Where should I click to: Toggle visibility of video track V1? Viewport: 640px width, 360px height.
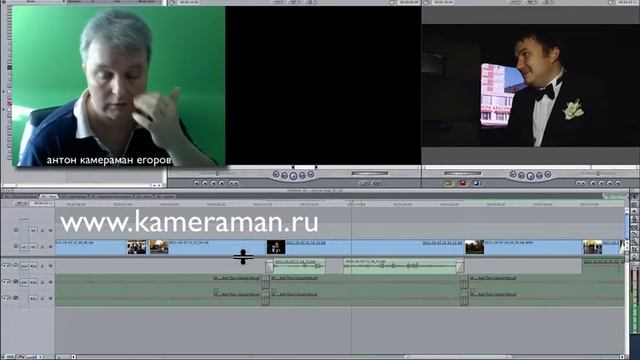pyautogui.click(x=16, y=247)
